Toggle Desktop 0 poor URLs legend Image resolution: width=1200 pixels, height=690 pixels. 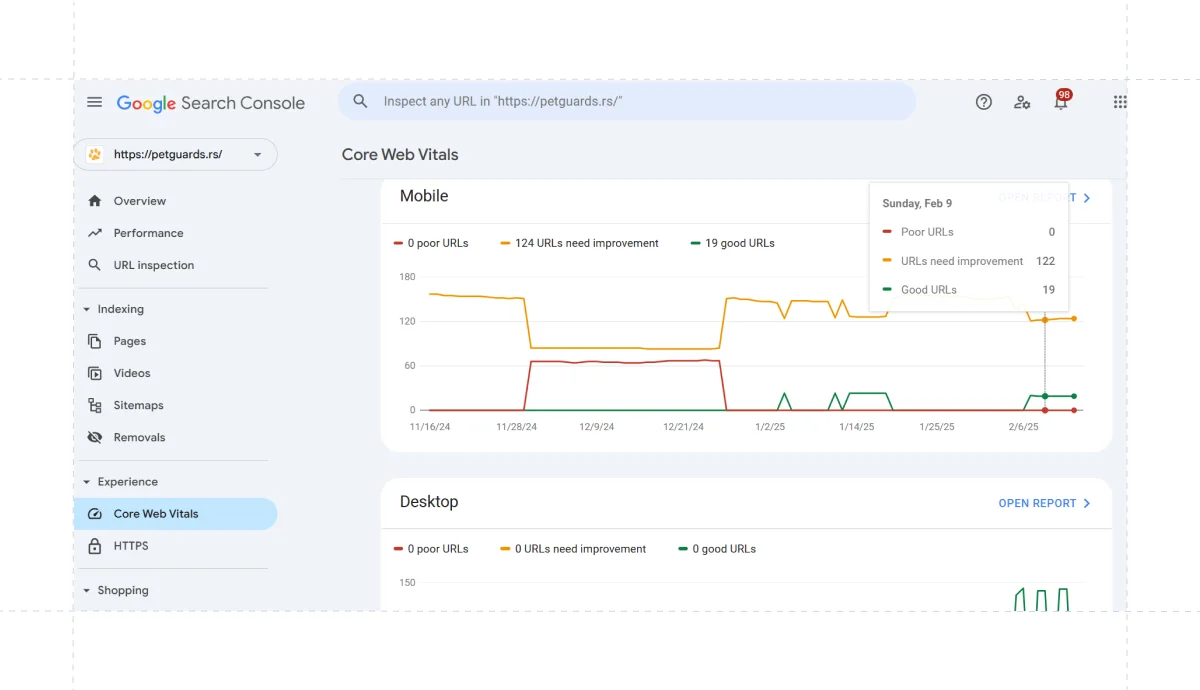click(x=430, y=549)
